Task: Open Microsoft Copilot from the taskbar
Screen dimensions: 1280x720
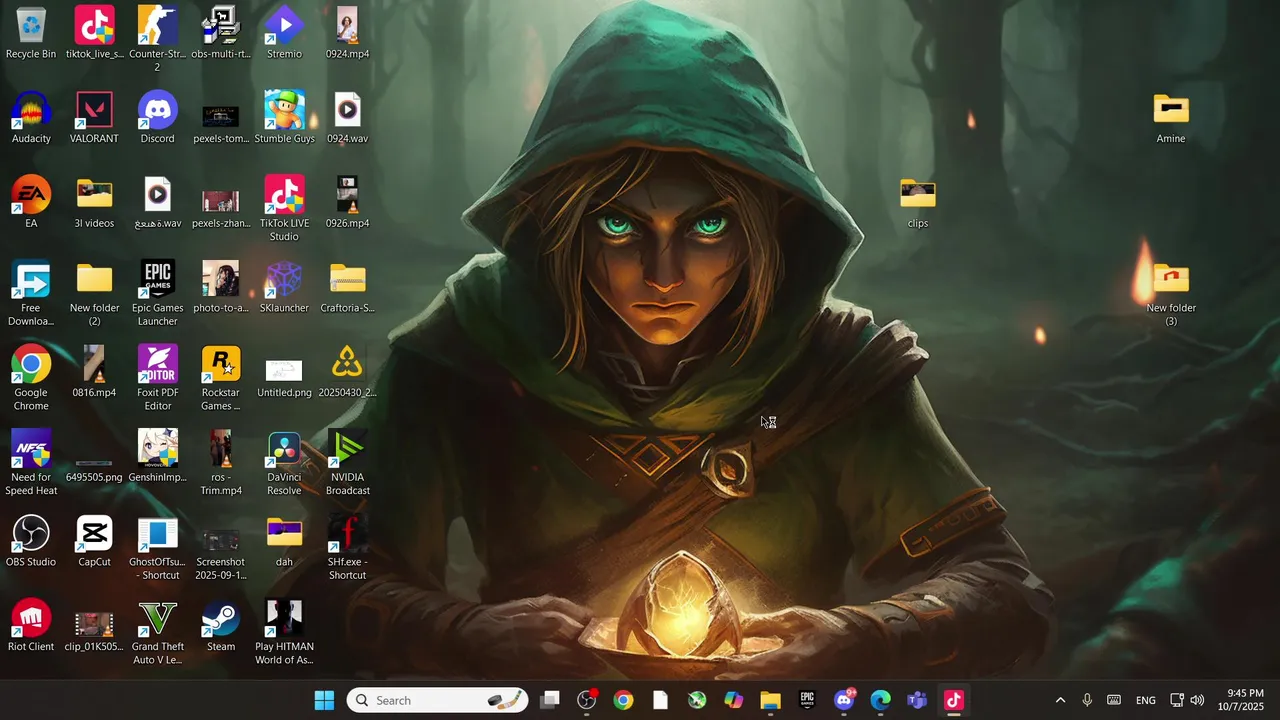Action: click(x=733, y=700)
